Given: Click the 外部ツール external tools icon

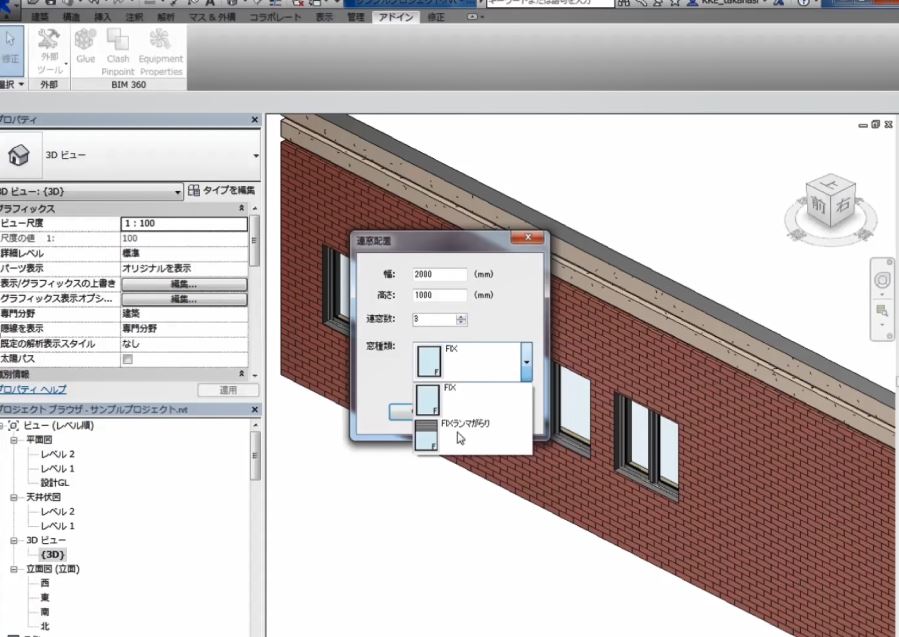Looking at the screenshot, I should click(x=49, y=45).
